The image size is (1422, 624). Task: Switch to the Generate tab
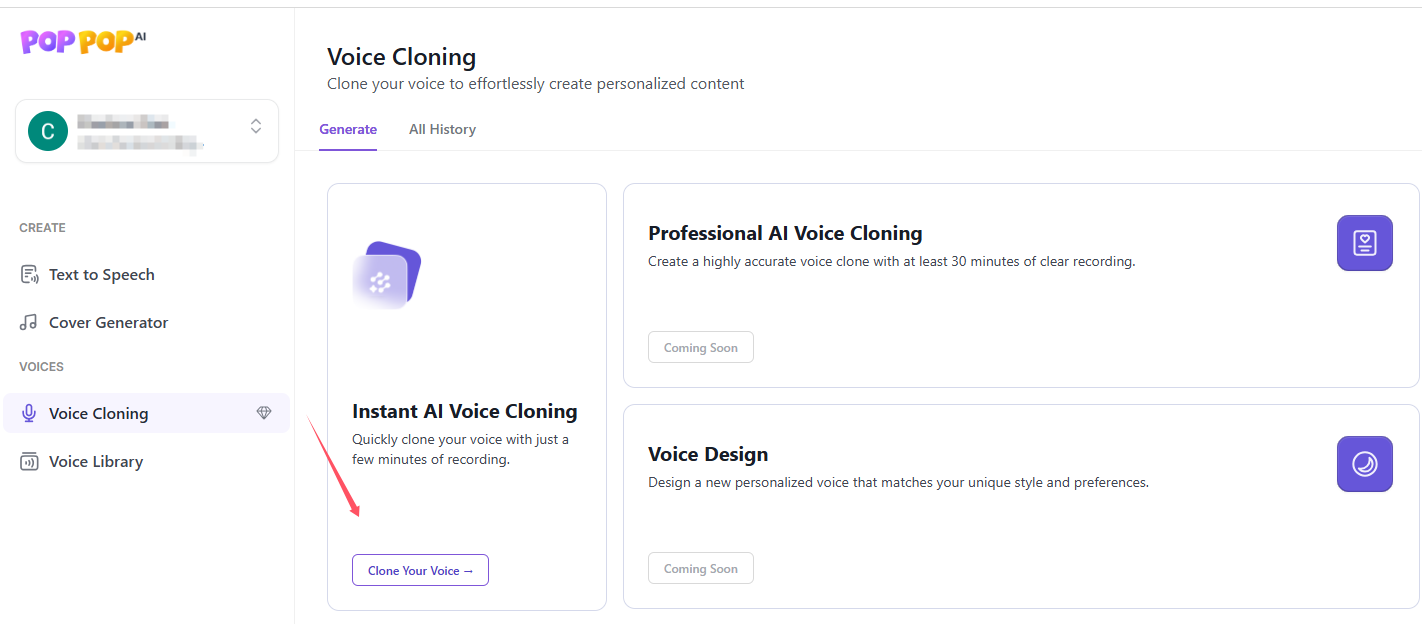348,130
